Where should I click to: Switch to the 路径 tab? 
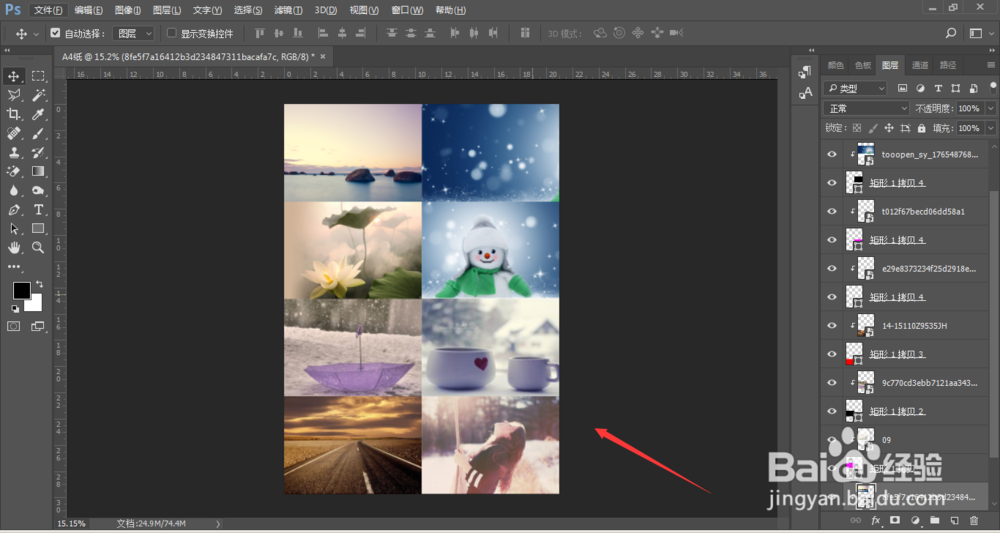[948, 64]
